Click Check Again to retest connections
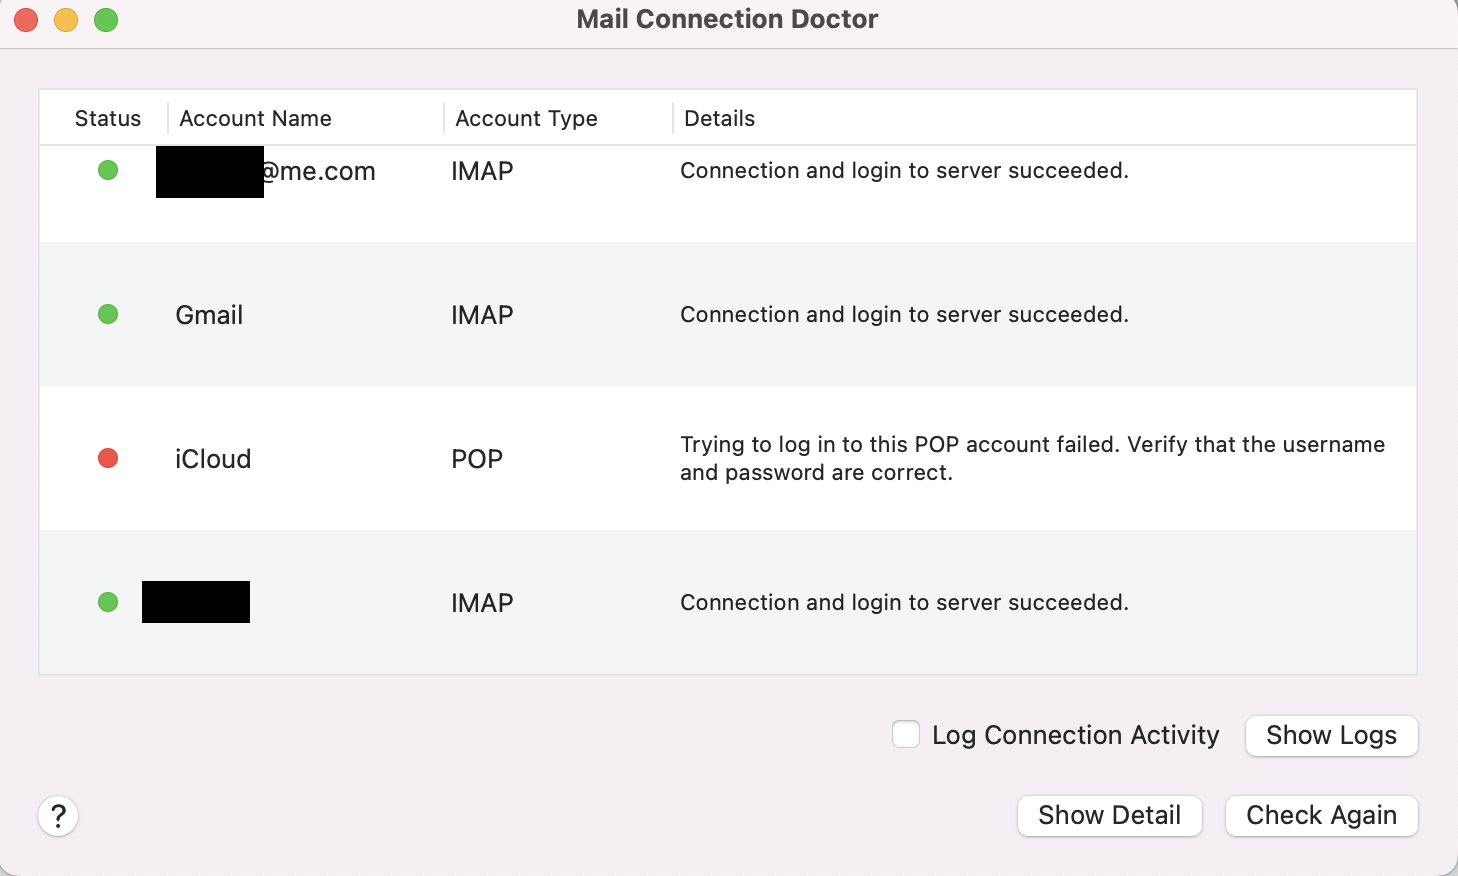Screen dimensions: 1458x876 (1321, 816)
